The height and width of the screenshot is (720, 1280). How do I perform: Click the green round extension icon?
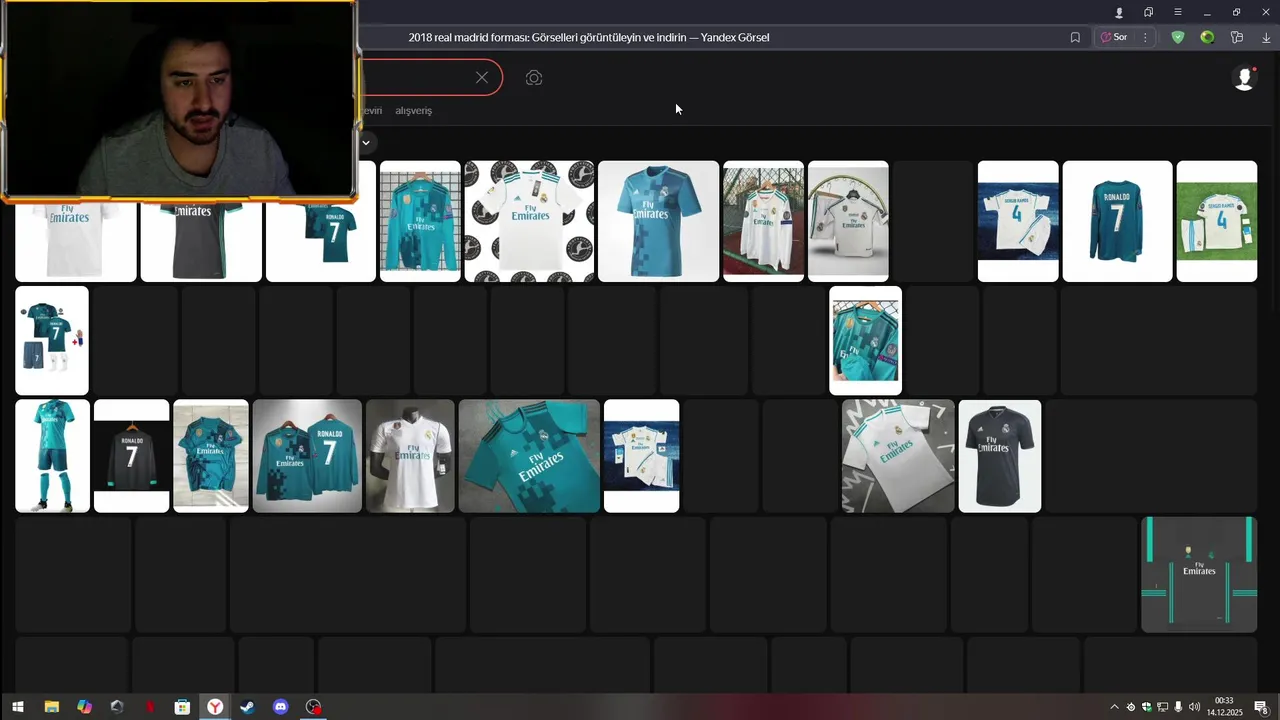[1207, 37]
